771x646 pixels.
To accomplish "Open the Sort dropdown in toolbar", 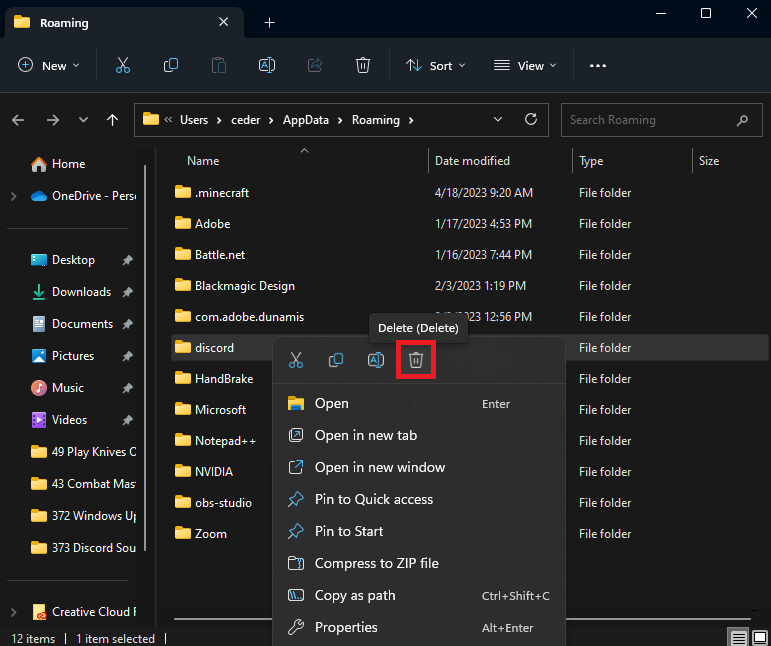I will pyautogui.click(x=435, y=66).
